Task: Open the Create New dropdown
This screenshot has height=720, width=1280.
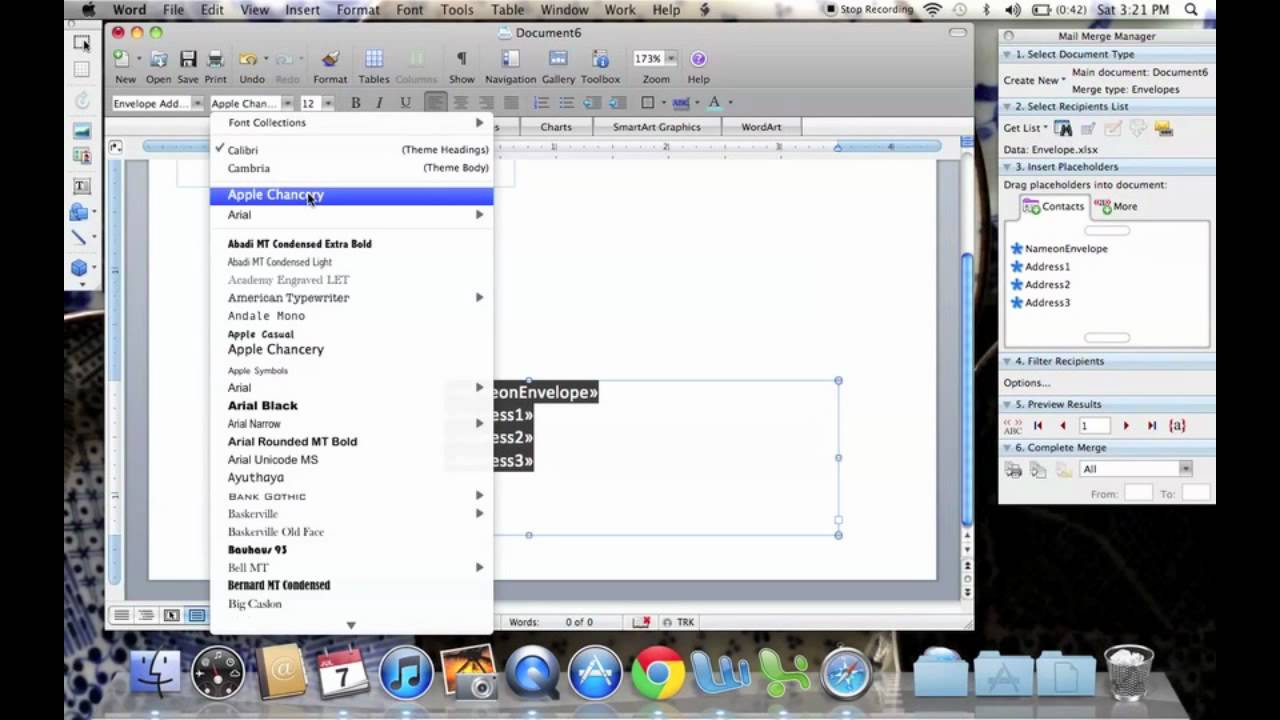Action: (x=1035, y=80)
